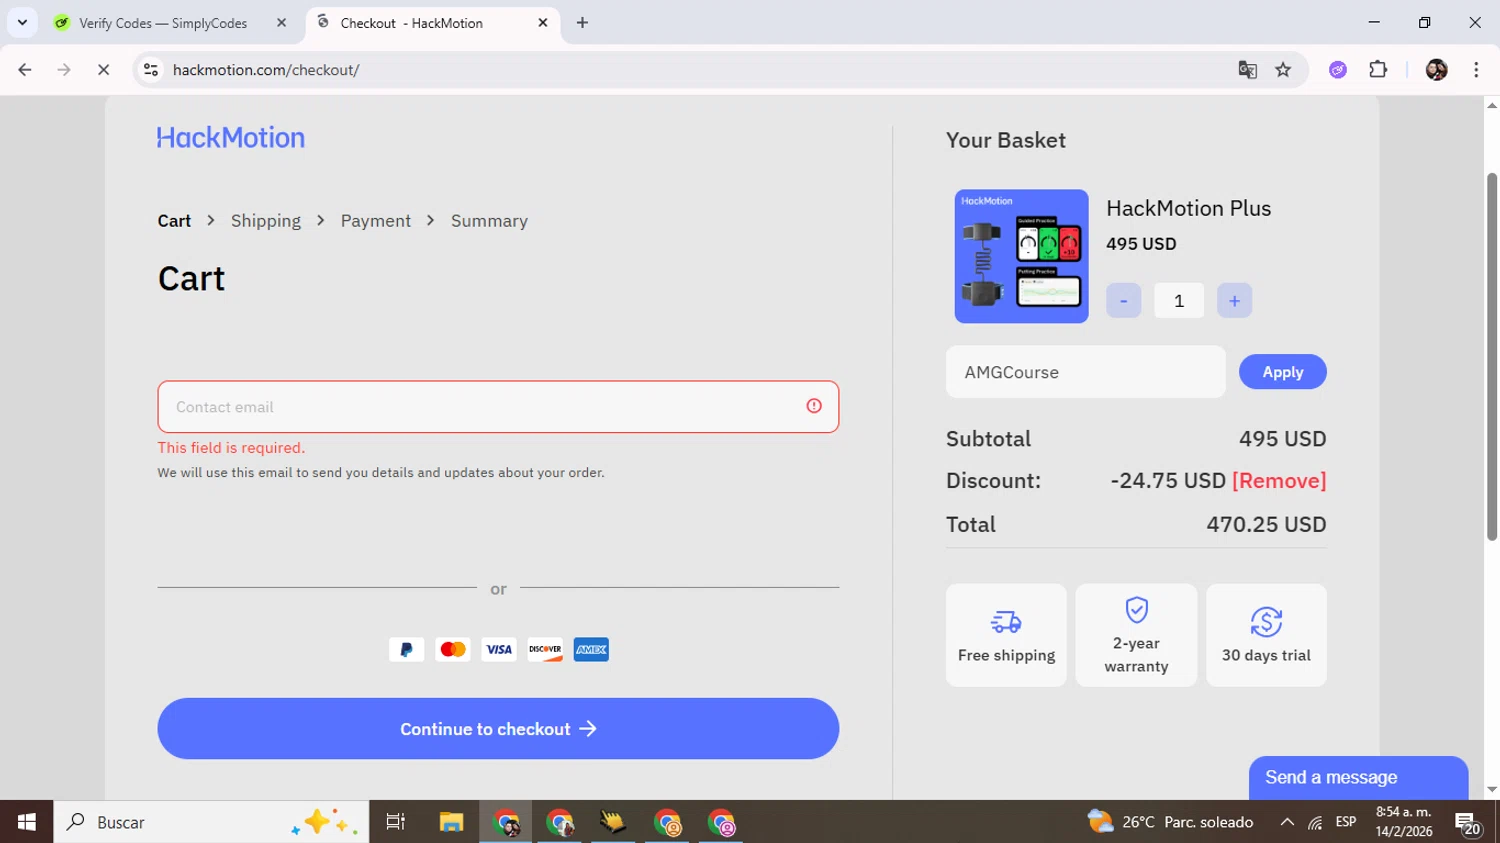Click the translate page icon

tap(1247, 70)
